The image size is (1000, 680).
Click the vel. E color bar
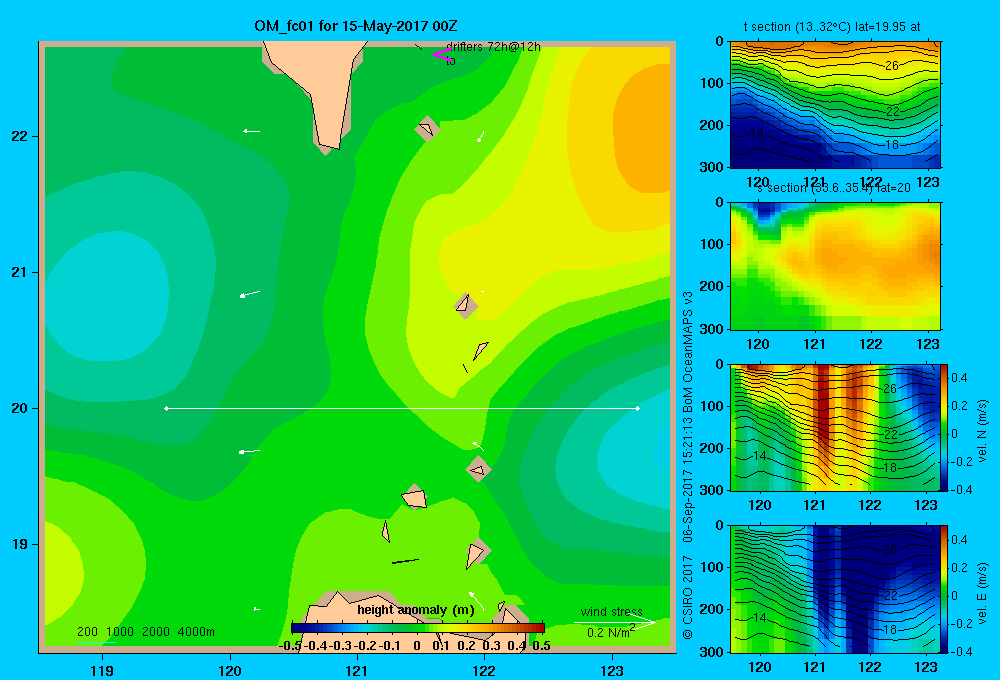pyautogui.click(x=944, y=589)
